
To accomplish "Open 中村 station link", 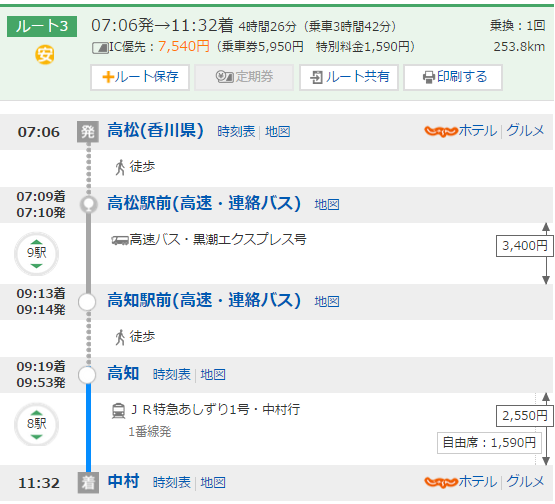I will [x=123, y=482].
